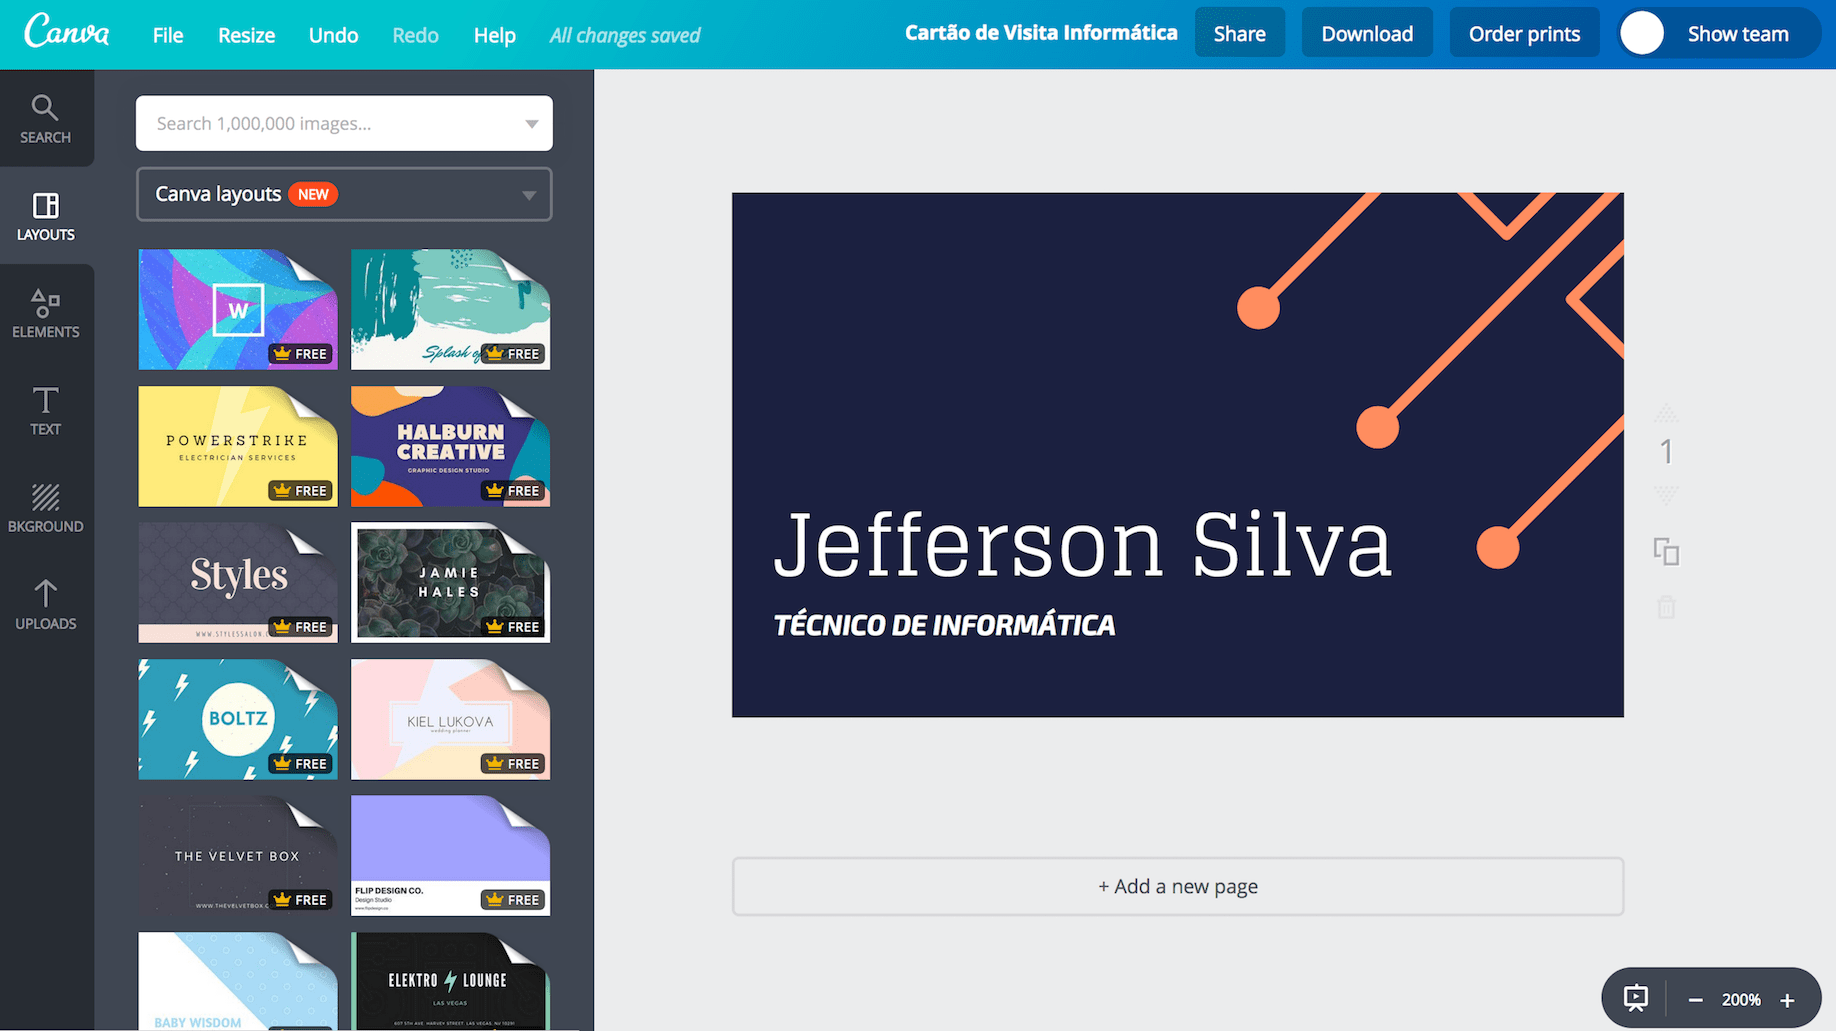Zoom in with plus button

(x=1787, y=1000)
